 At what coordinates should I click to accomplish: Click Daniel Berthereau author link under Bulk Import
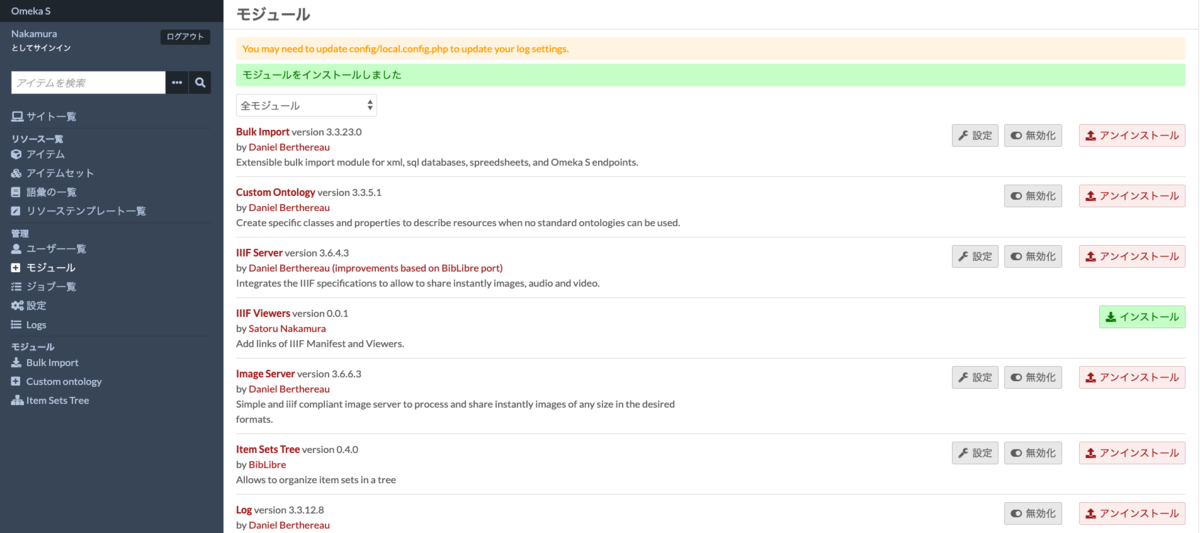[289, 147]
